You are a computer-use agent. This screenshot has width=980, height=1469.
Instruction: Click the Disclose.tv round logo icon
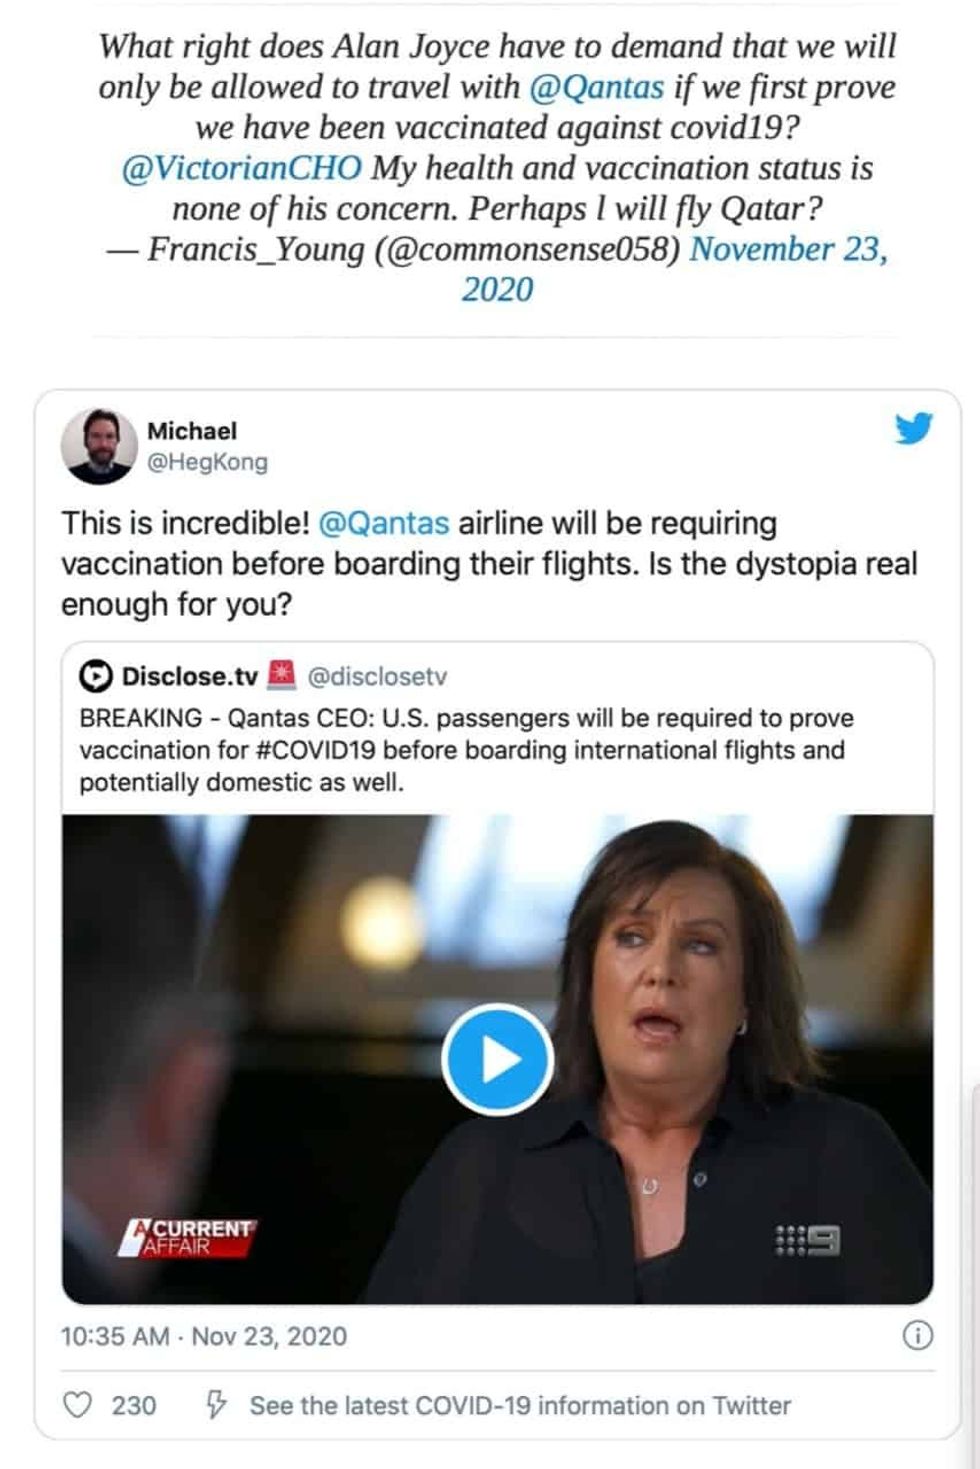(96, 677)
